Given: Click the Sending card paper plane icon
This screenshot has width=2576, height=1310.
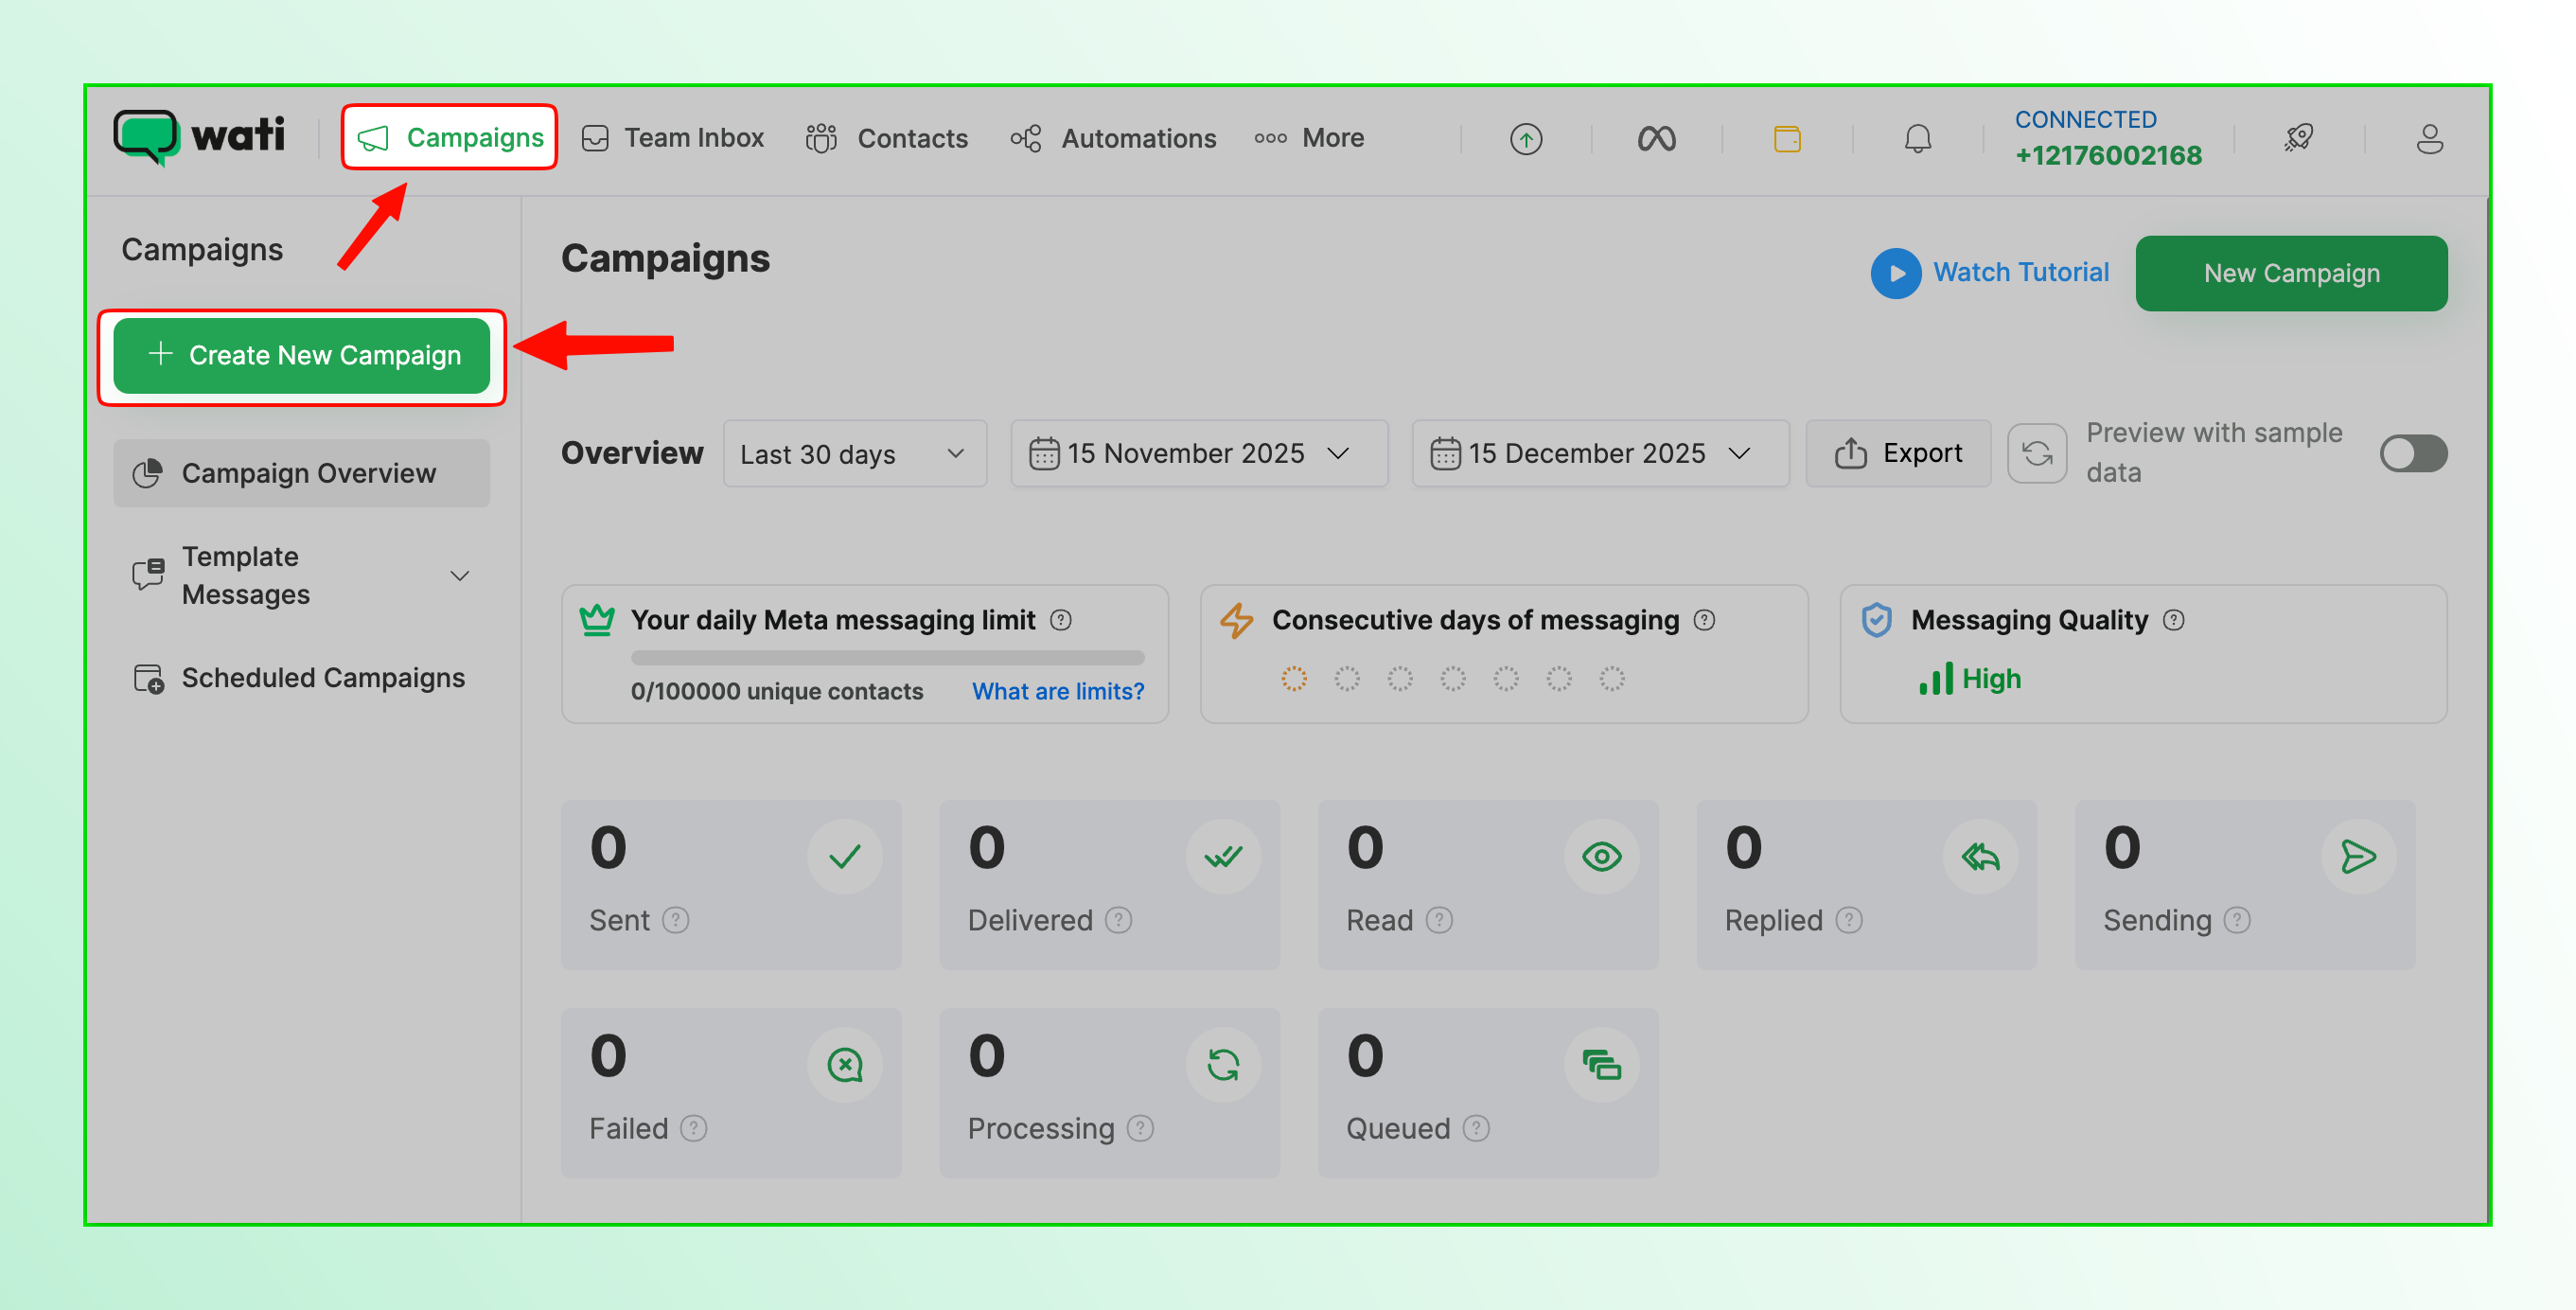Looking at the screenshot, I should (2358, 857).
